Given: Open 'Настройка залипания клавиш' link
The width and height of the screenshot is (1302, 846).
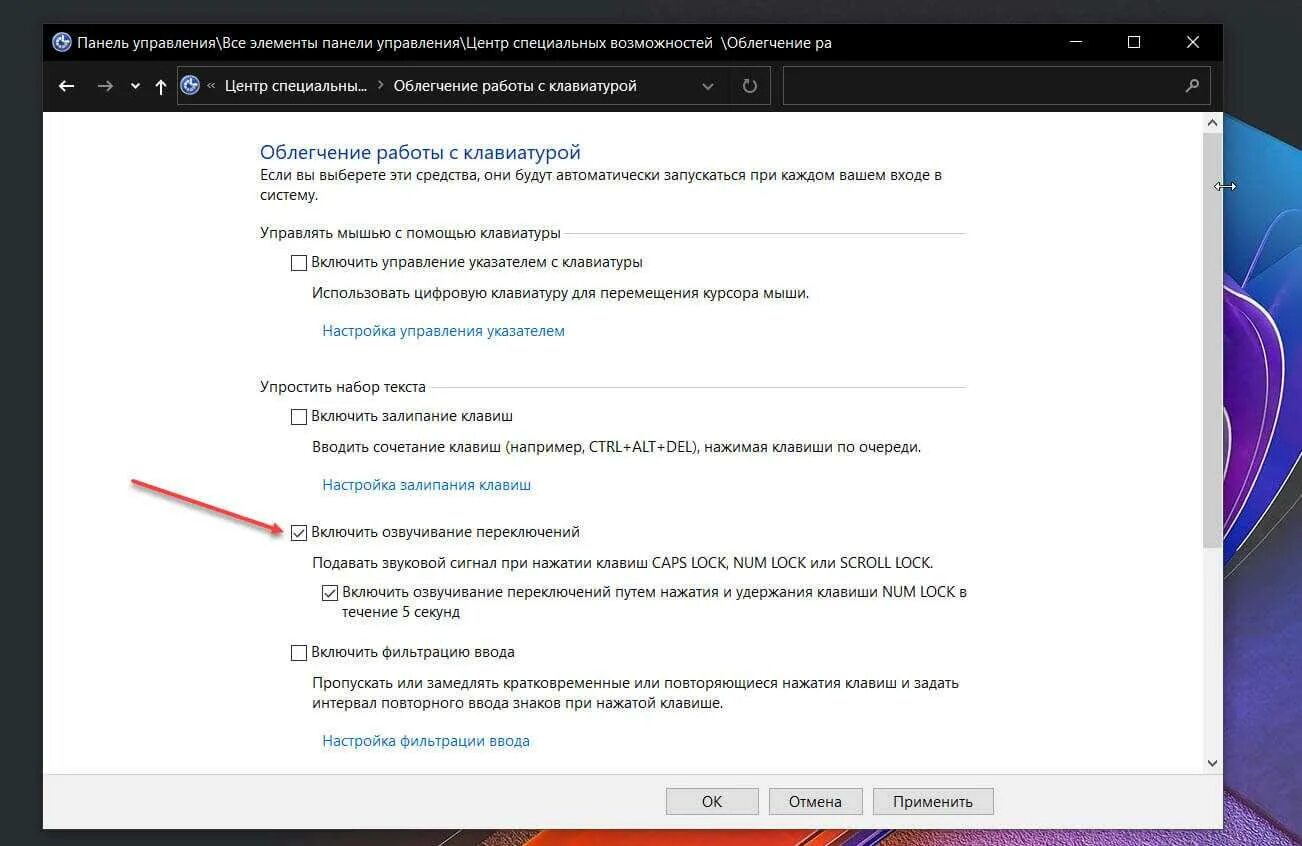Looking at the screenshot, I should pos(426,485).
